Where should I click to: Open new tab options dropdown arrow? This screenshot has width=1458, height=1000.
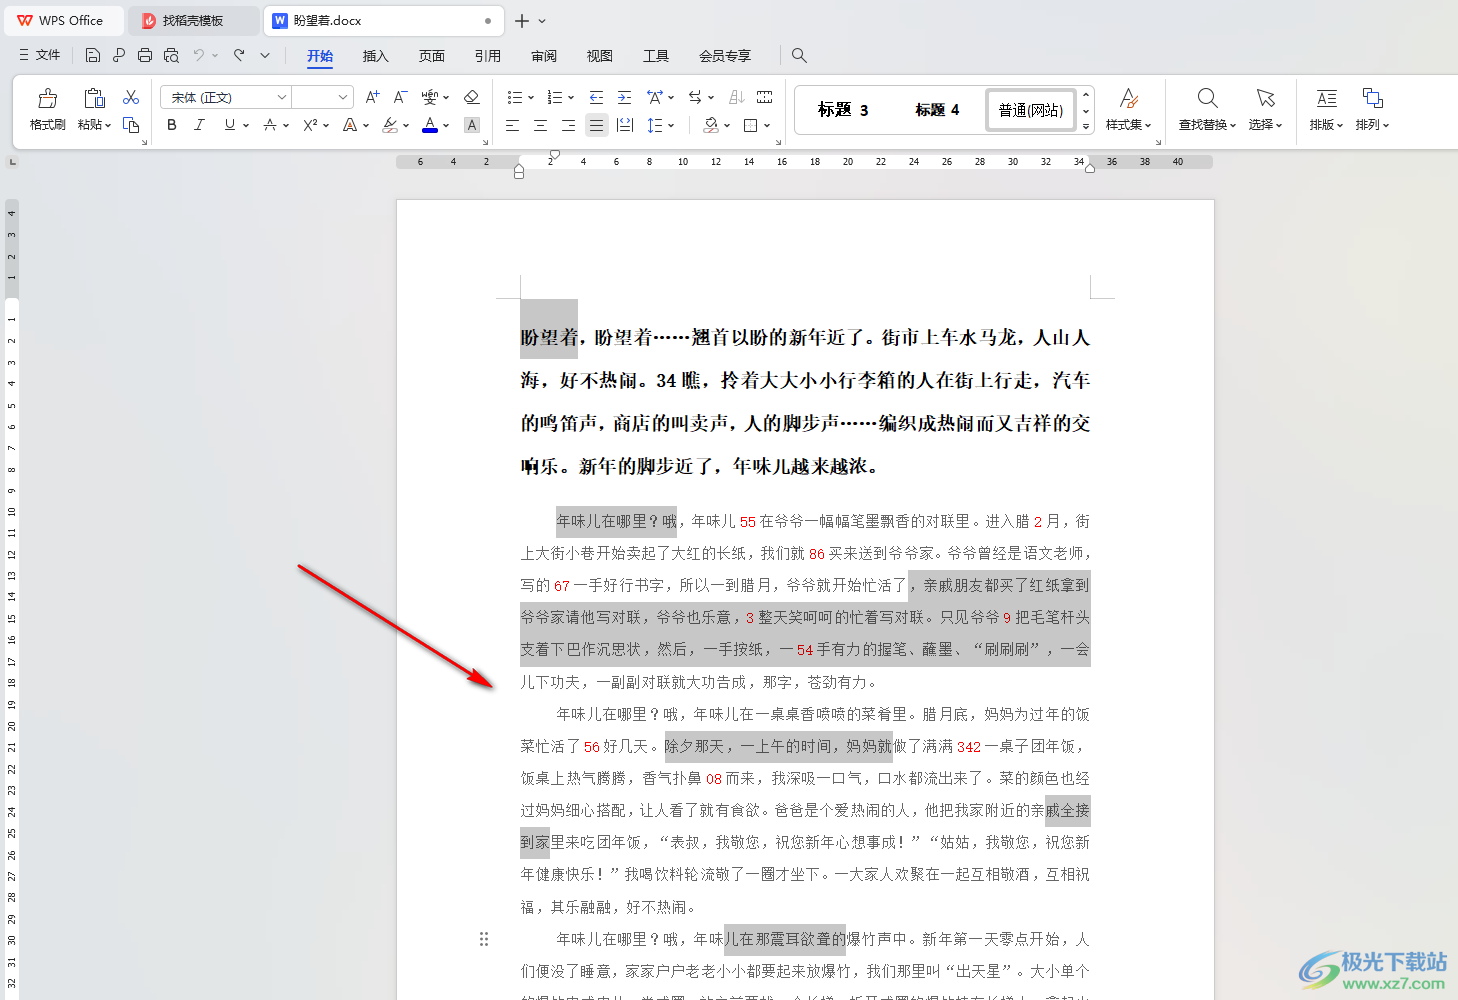[542, 20]
